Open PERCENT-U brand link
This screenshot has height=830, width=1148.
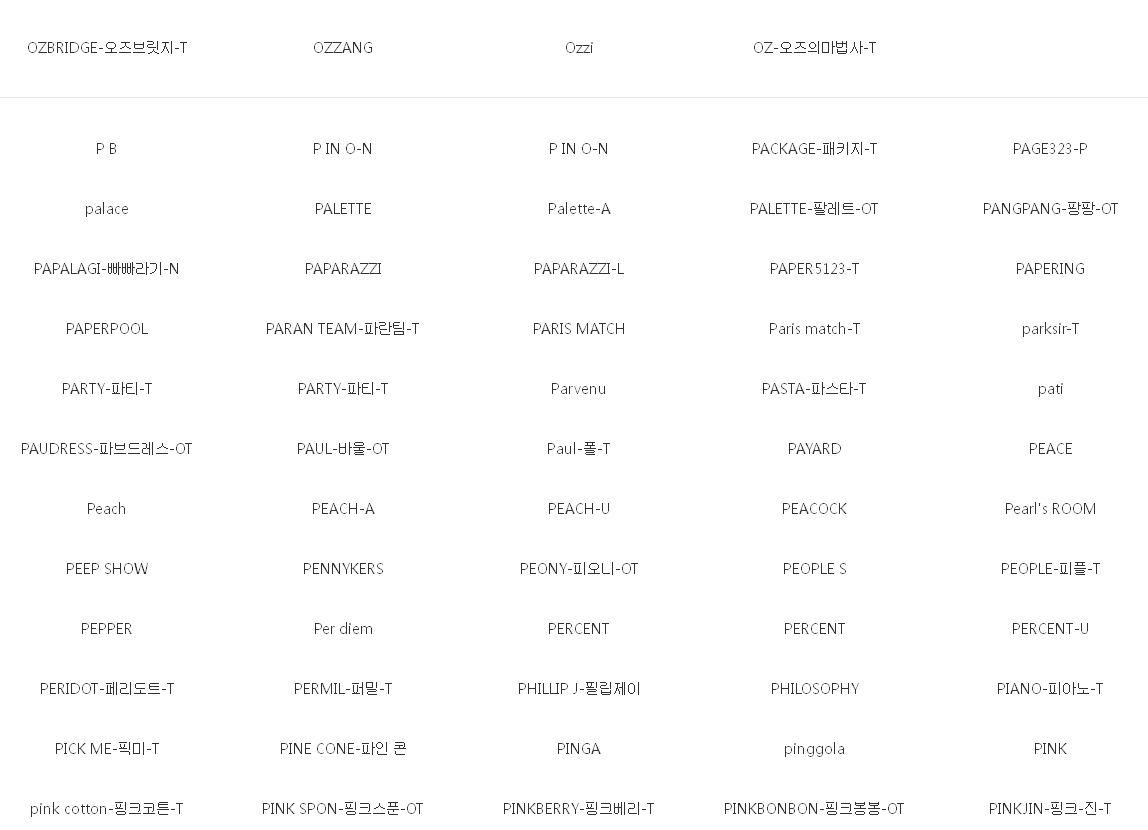click(1050, 629)
